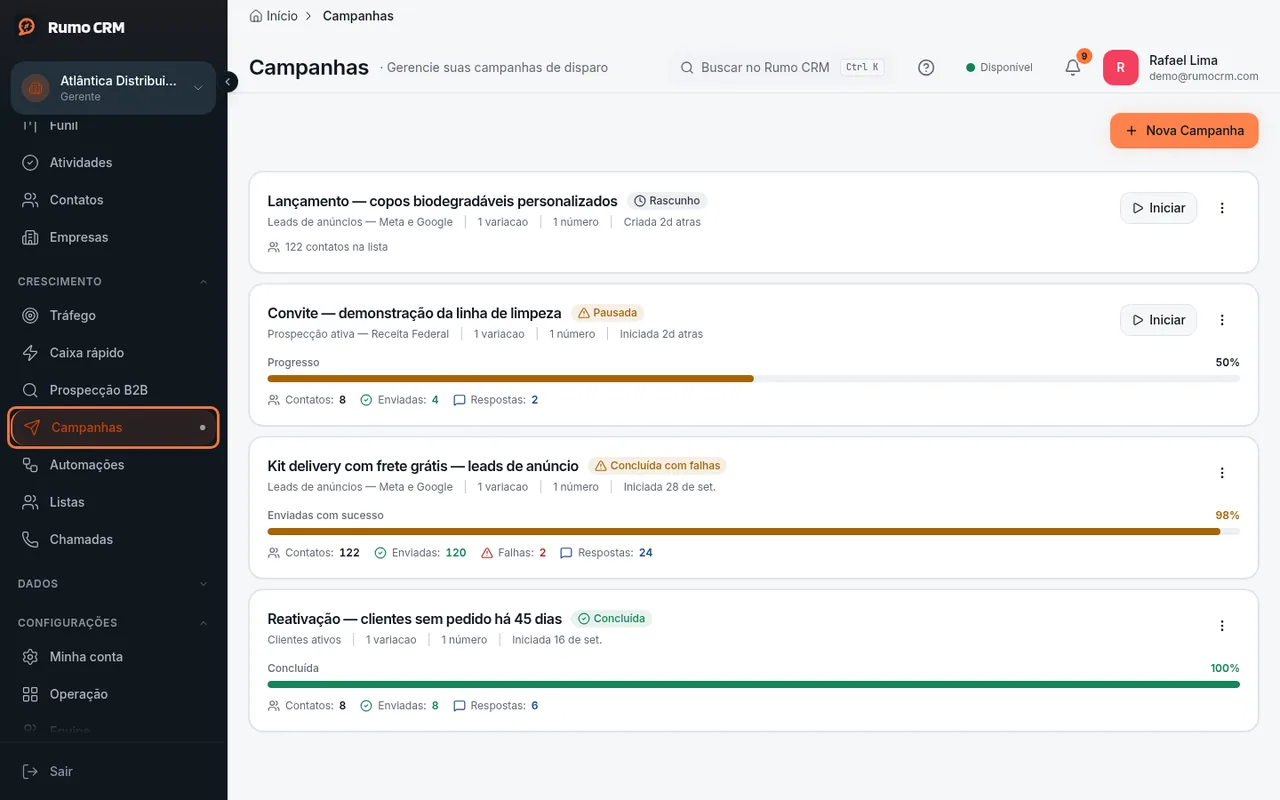This screenshot has height=800, width=1280.
Task: Select Campanhas in the sidebar
Action: click(113, 428)
